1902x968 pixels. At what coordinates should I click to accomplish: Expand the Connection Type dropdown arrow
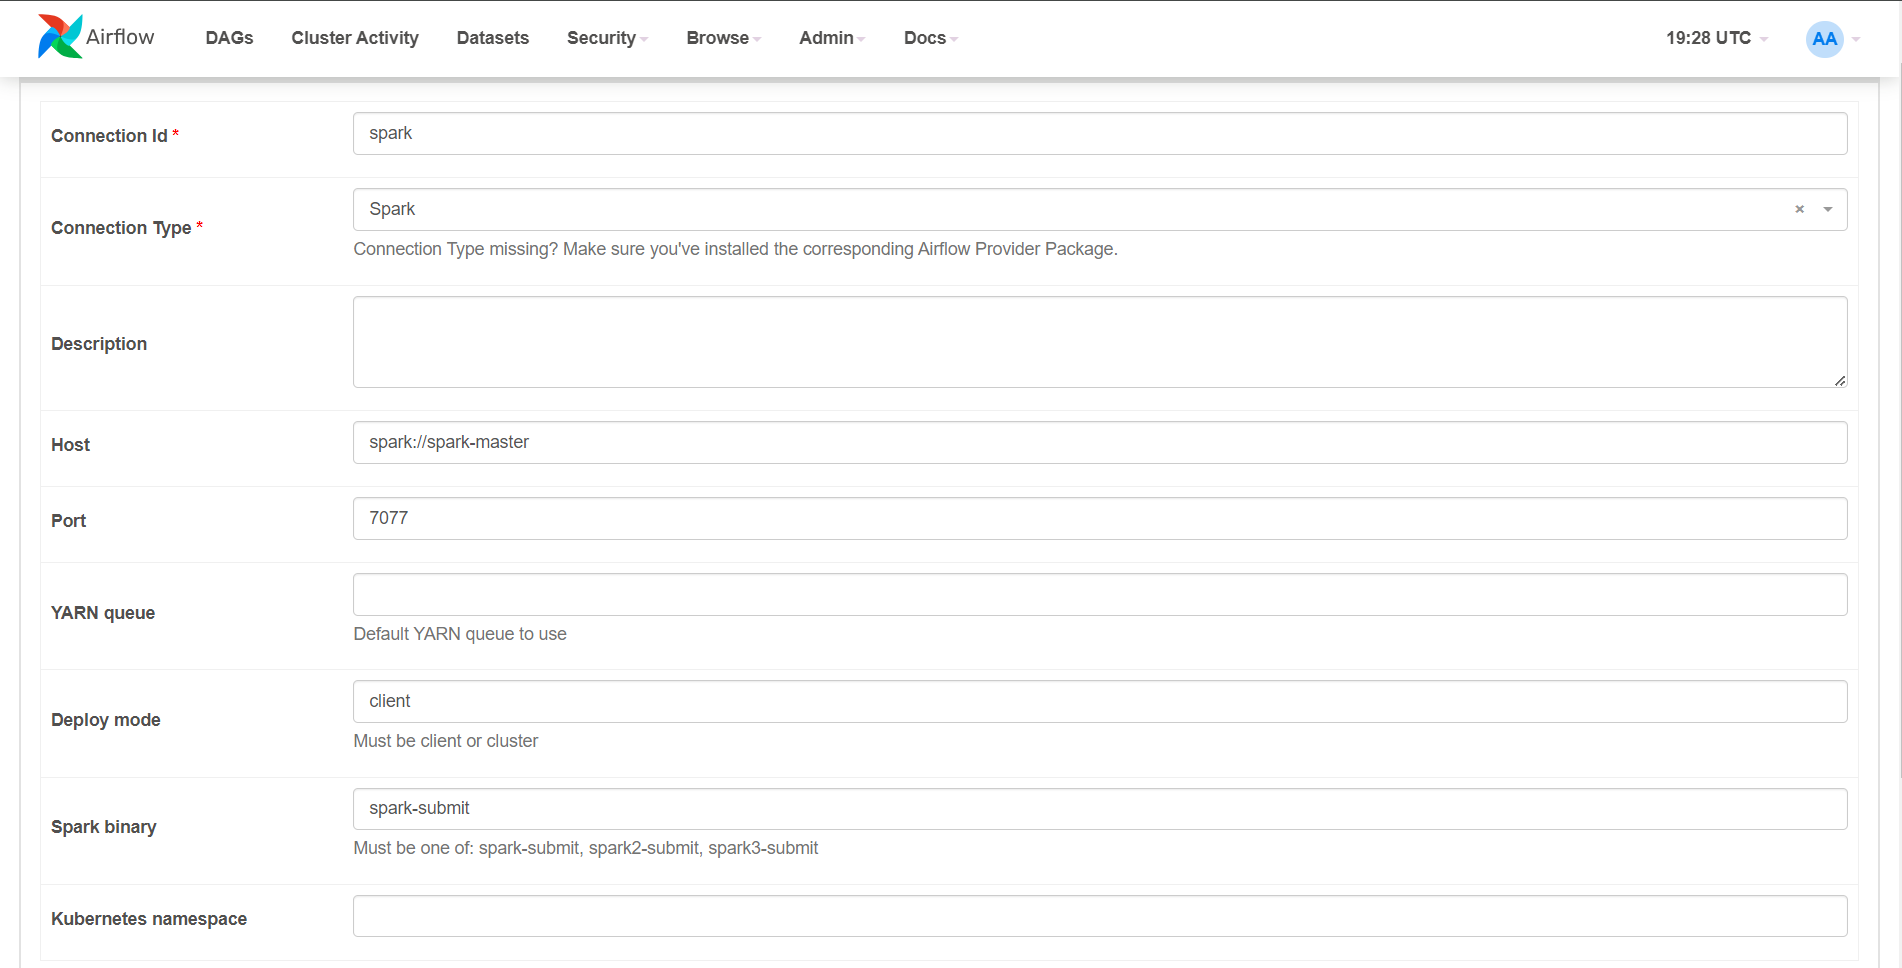(1828, 209)
